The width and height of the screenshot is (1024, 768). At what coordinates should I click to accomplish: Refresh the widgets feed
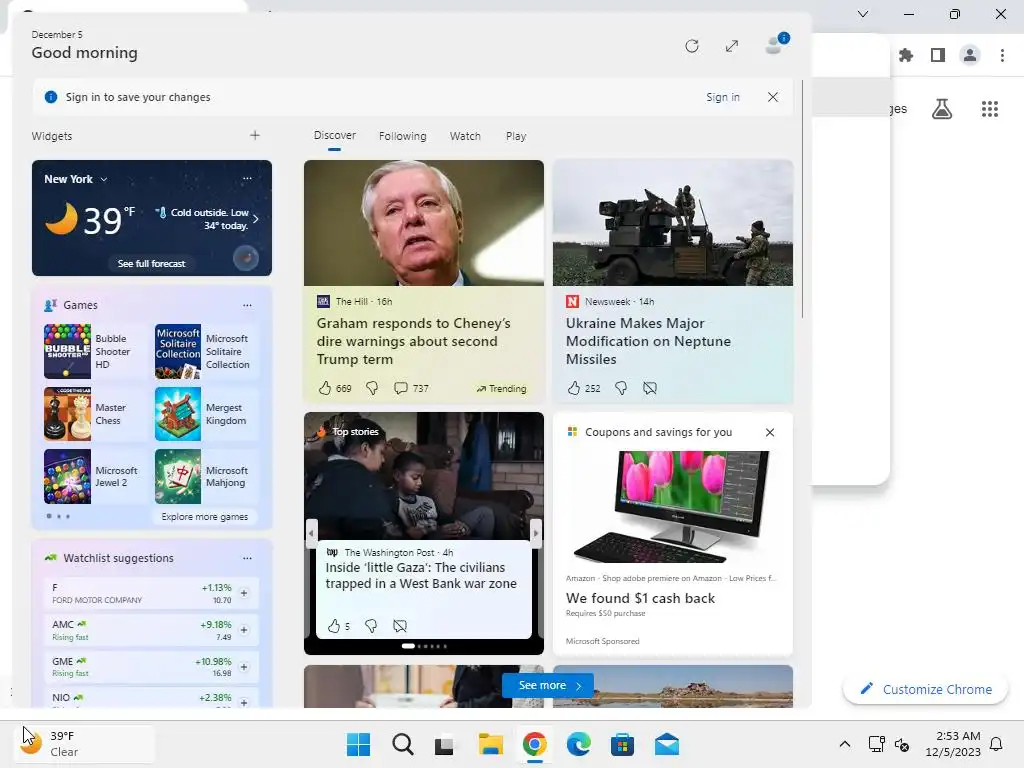[692, 46]
